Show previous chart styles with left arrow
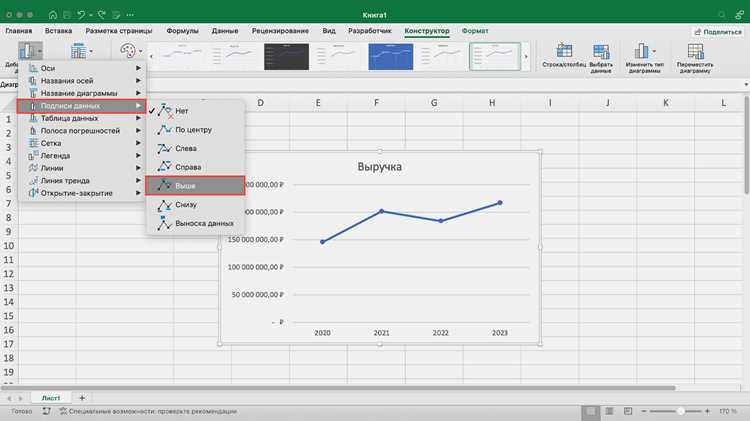This screenshot has width=750, height=421. point(151,56)
